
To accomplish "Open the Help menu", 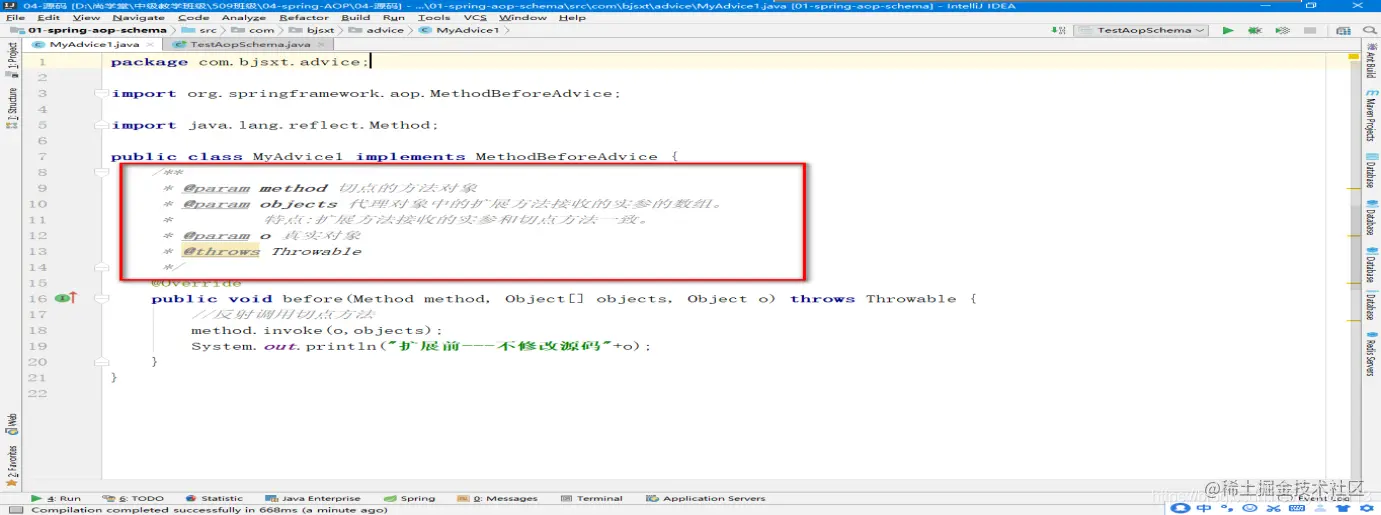I will point(573,17).
